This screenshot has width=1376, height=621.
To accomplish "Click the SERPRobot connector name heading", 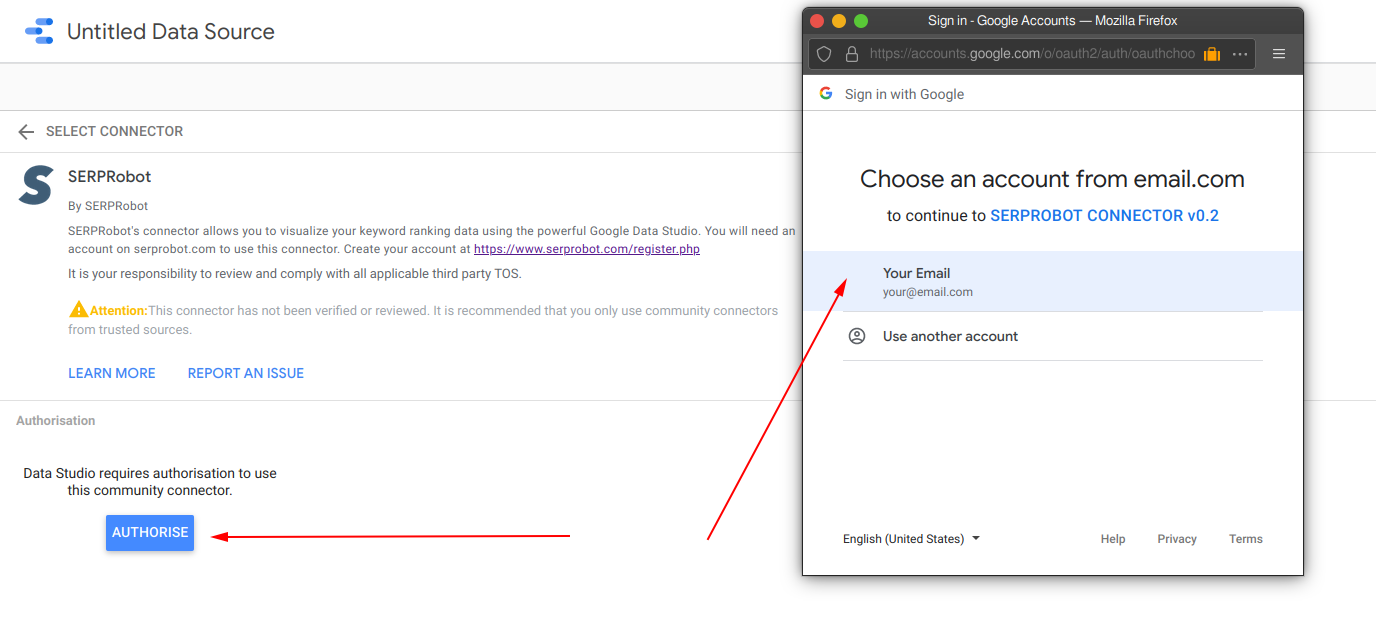I will click(x=110, y=177).
